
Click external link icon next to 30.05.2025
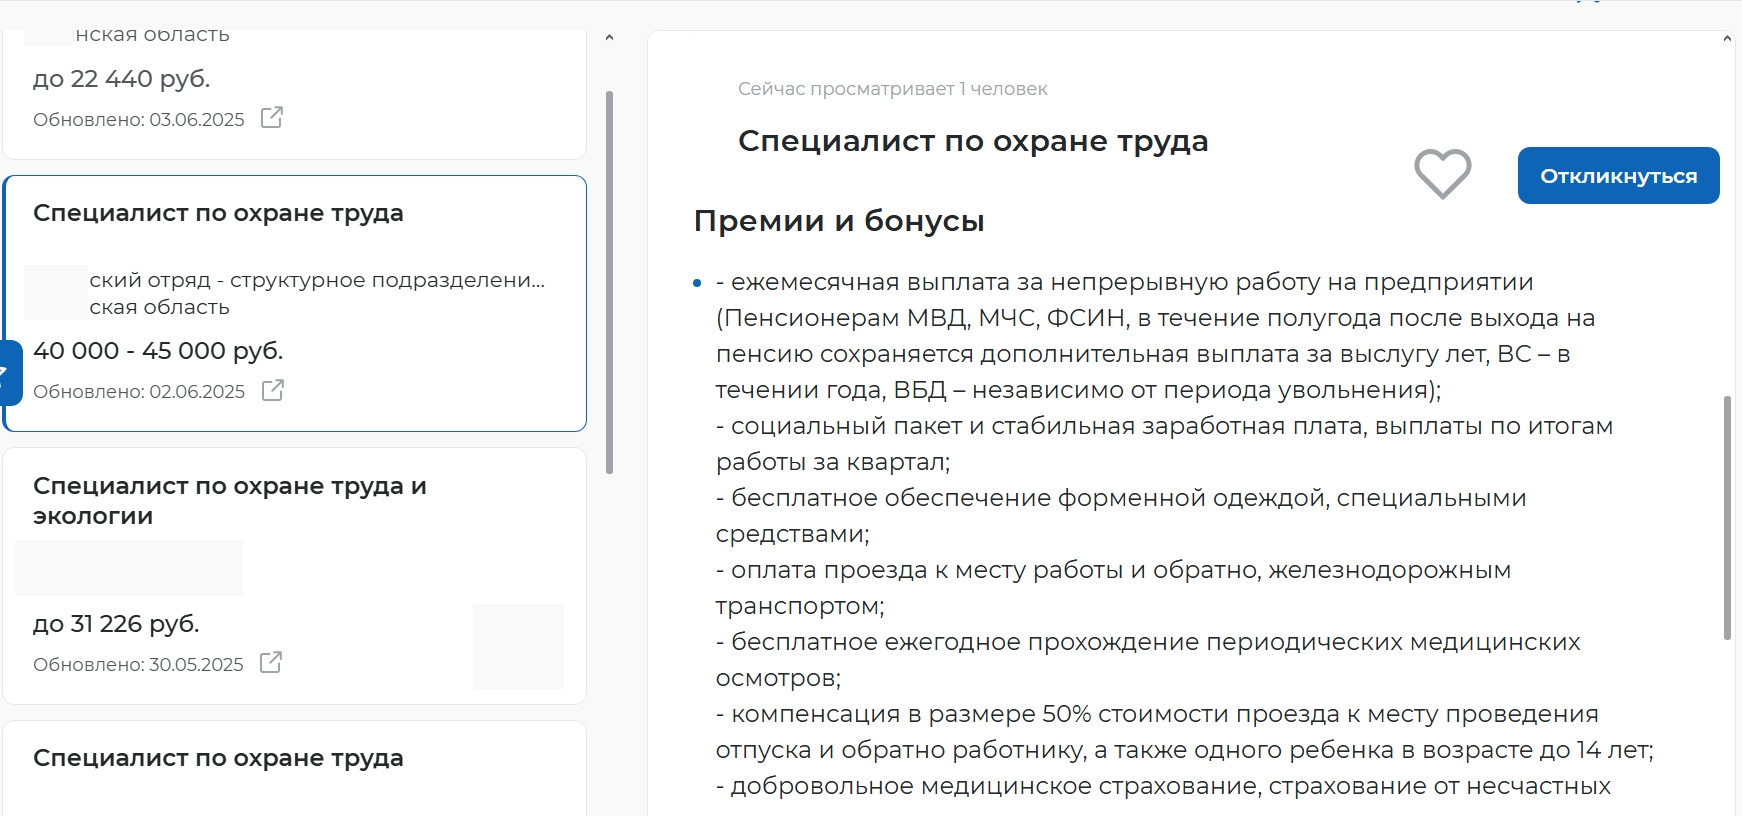(270, 663)
